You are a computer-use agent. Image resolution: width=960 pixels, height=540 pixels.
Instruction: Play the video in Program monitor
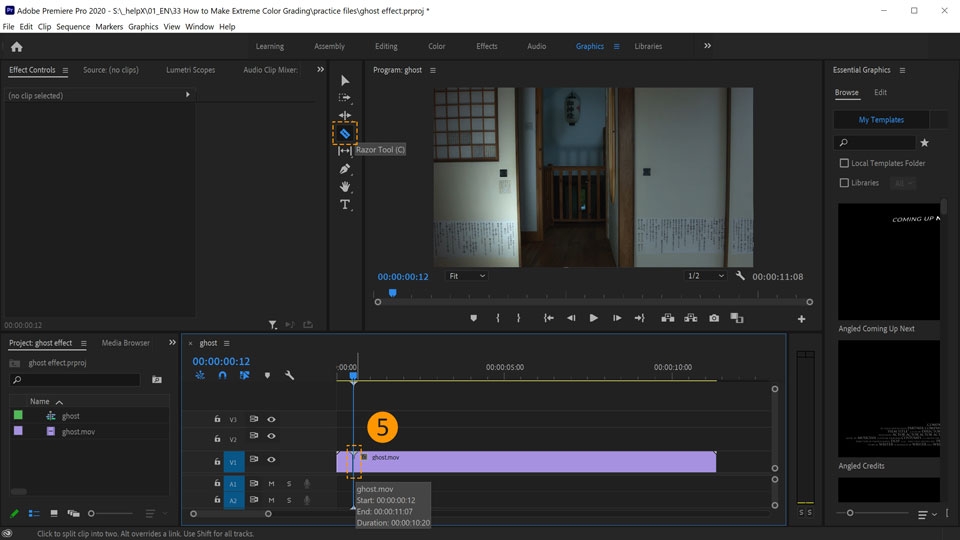(x=593, y=318)
